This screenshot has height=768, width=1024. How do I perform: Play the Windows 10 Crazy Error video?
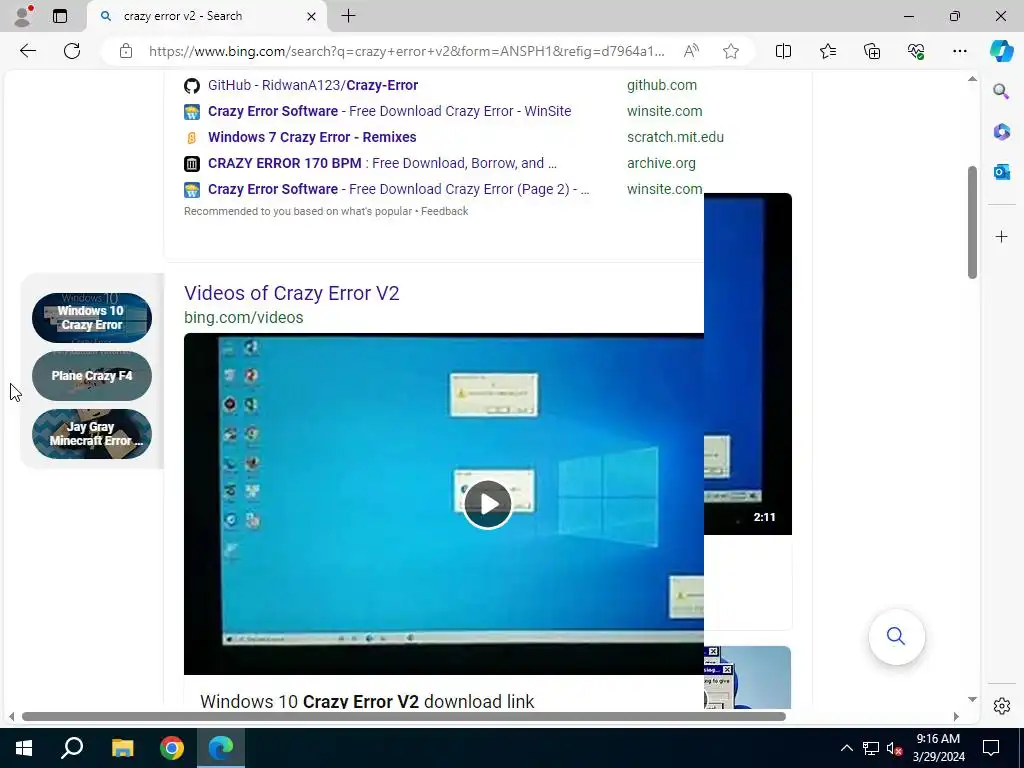tap(487, 504)
